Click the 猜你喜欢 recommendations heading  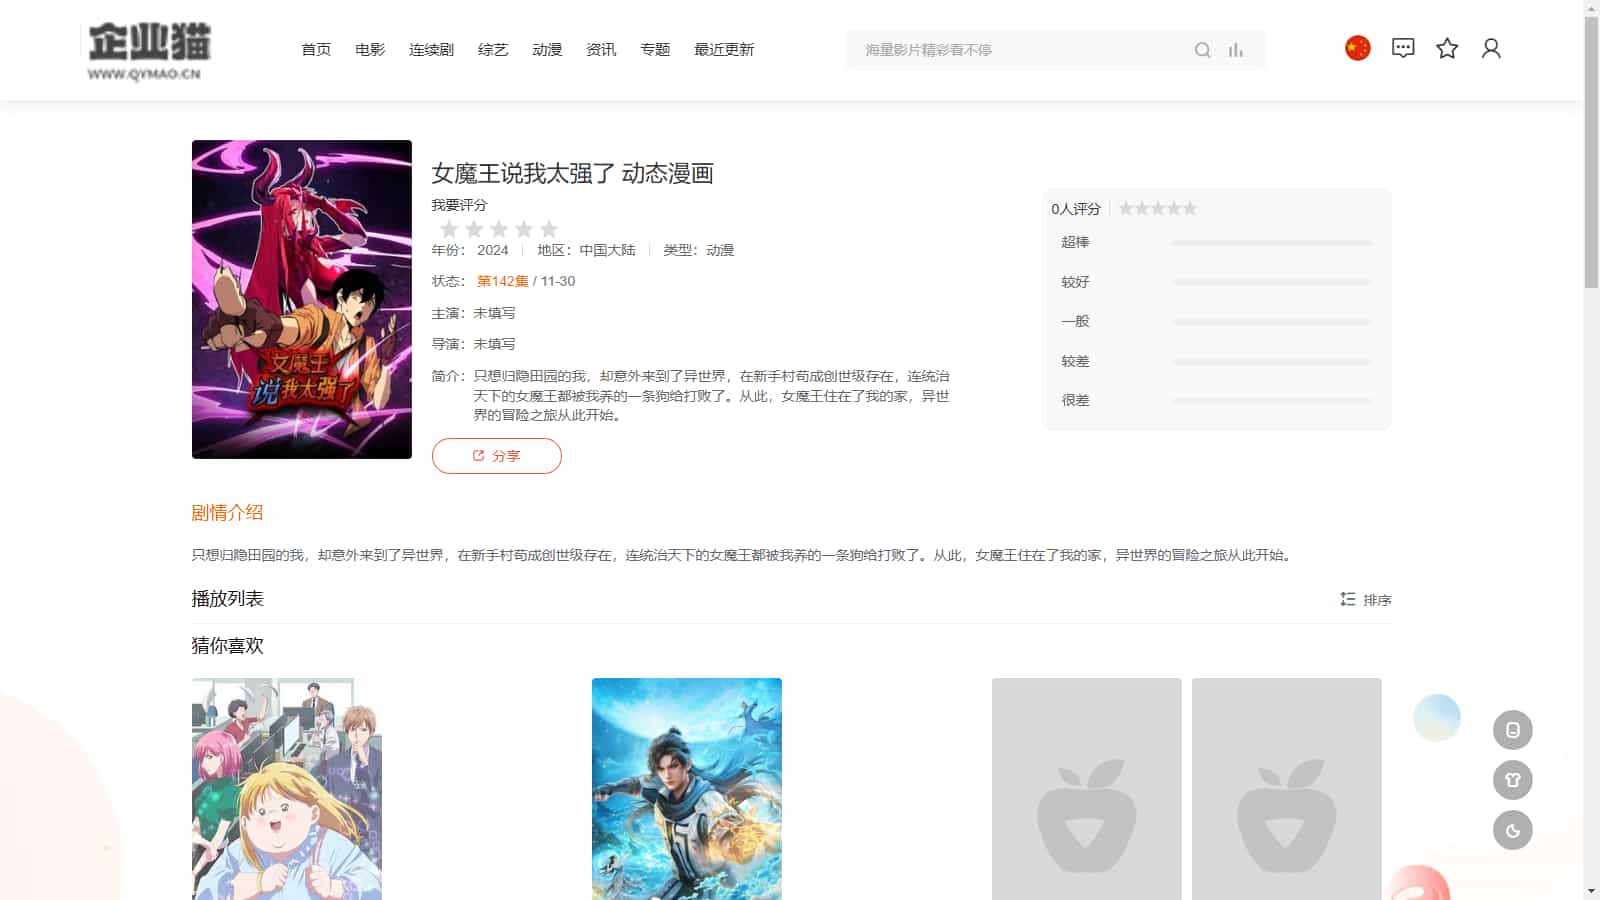point(227,646)
